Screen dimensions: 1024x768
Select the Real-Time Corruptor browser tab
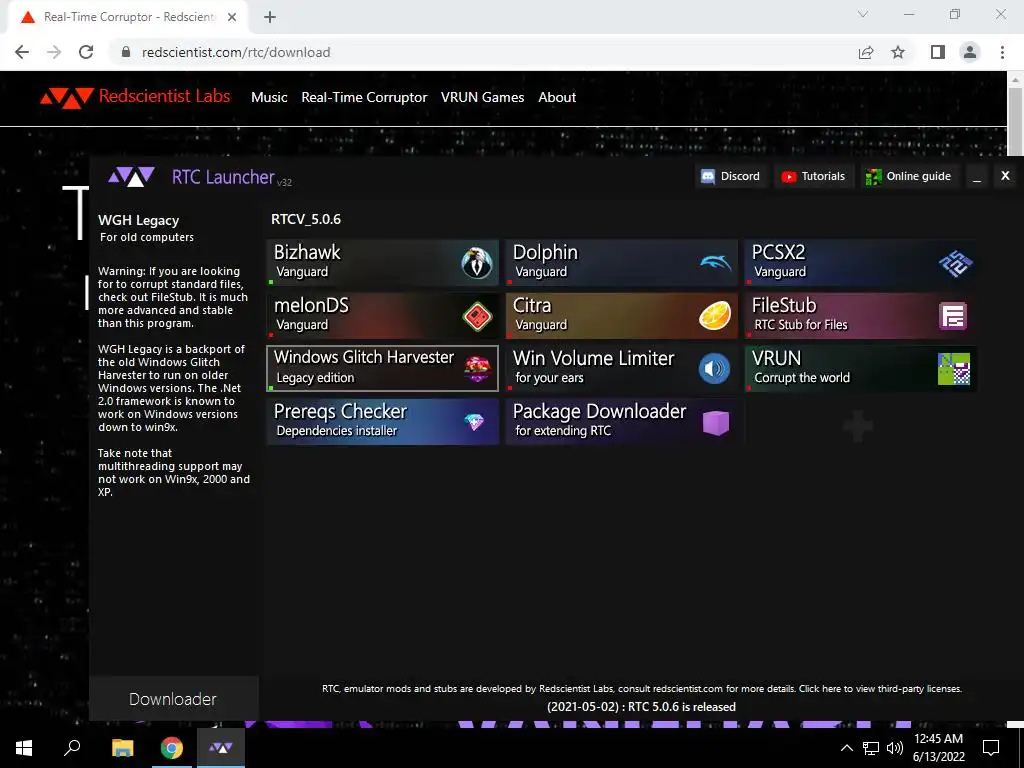click(x=127, y=17)
